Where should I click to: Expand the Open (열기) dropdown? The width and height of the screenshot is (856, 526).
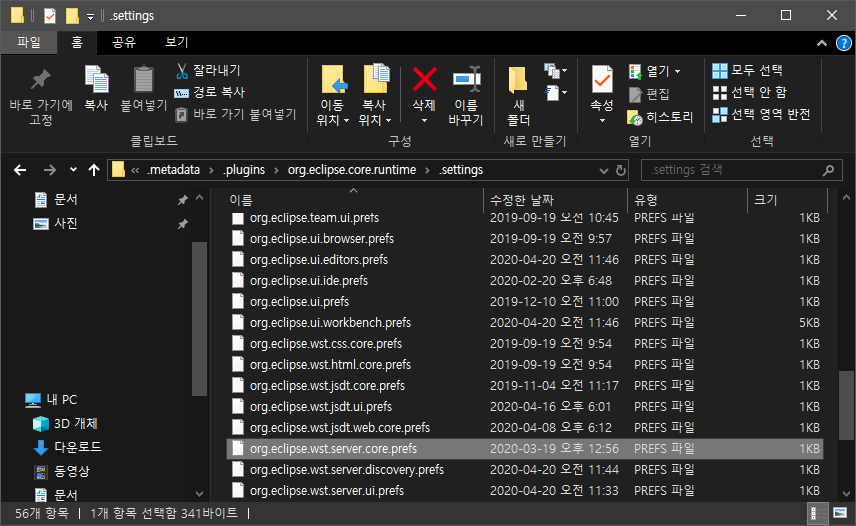coord(677,71)
